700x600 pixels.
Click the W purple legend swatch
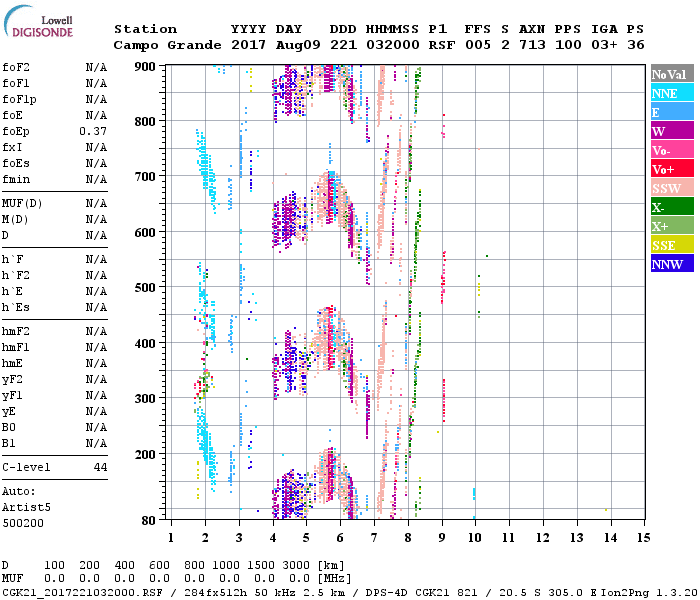(671, 131)
